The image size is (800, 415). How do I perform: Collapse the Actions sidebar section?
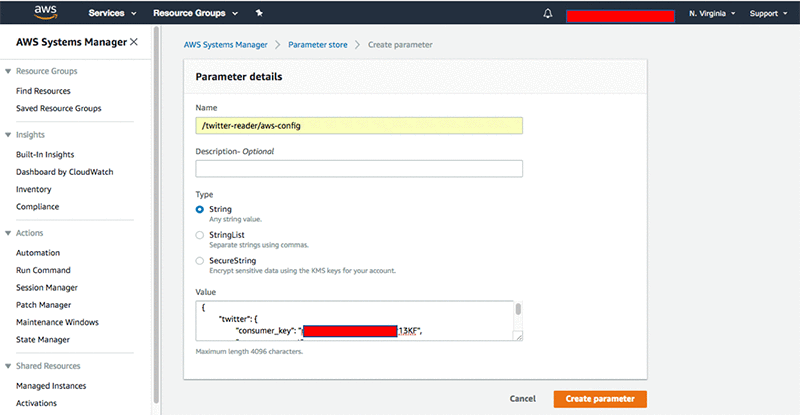[x=8, y=233]
